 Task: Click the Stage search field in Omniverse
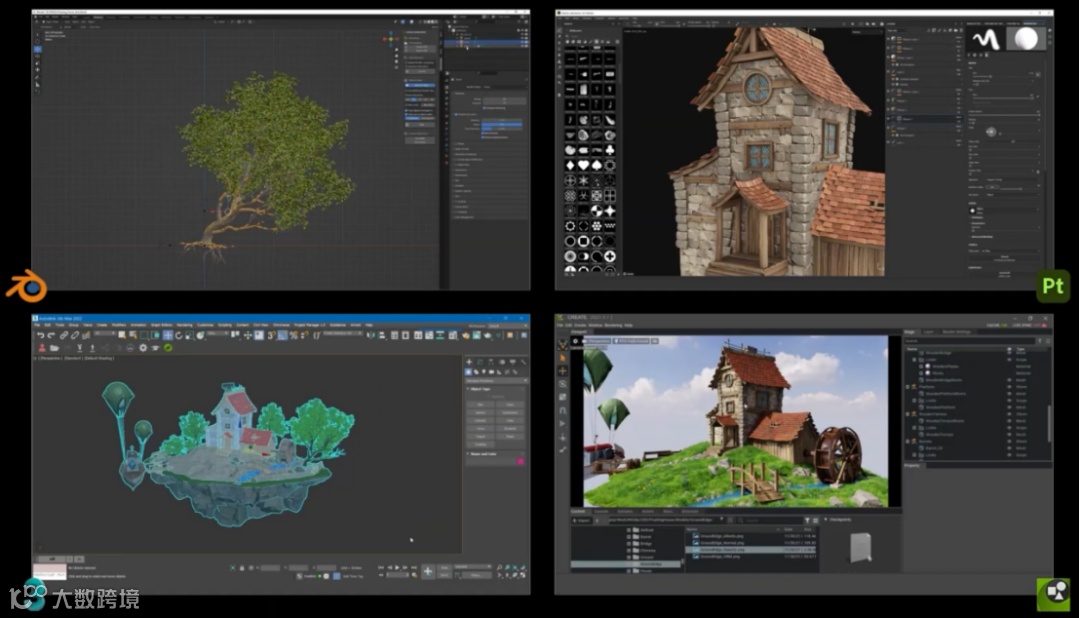(x=970, y=341)
